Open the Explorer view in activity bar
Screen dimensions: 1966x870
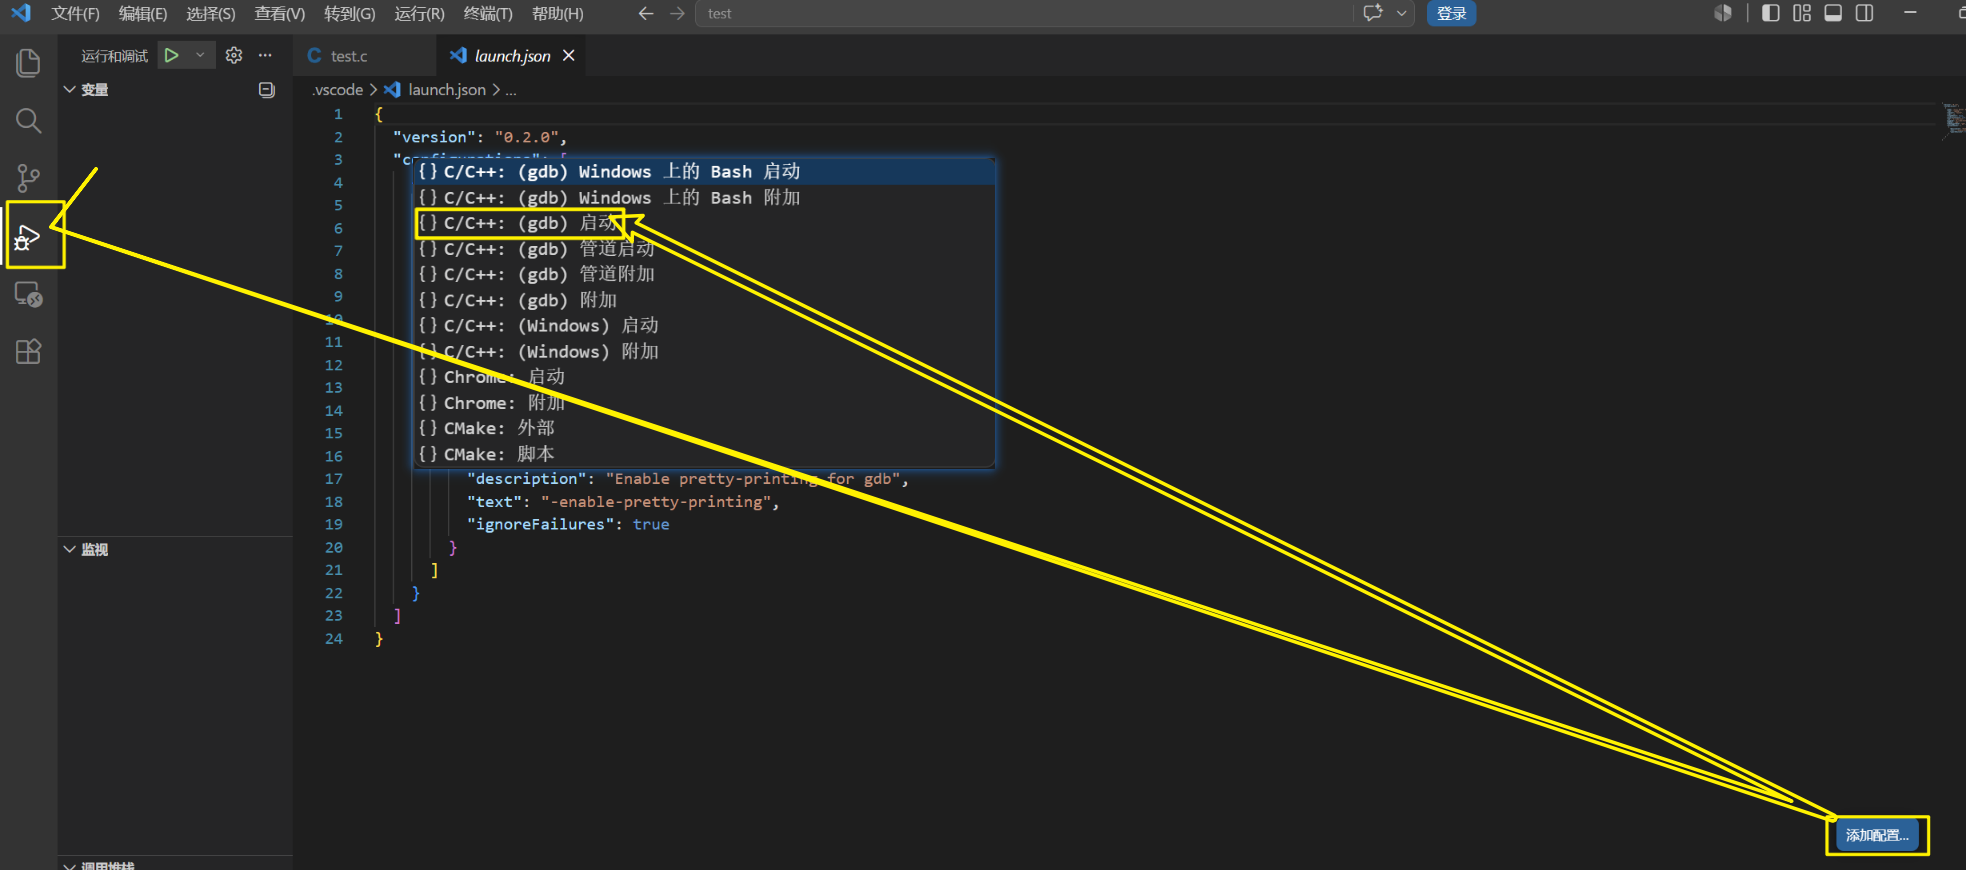[x=28, y=63]
